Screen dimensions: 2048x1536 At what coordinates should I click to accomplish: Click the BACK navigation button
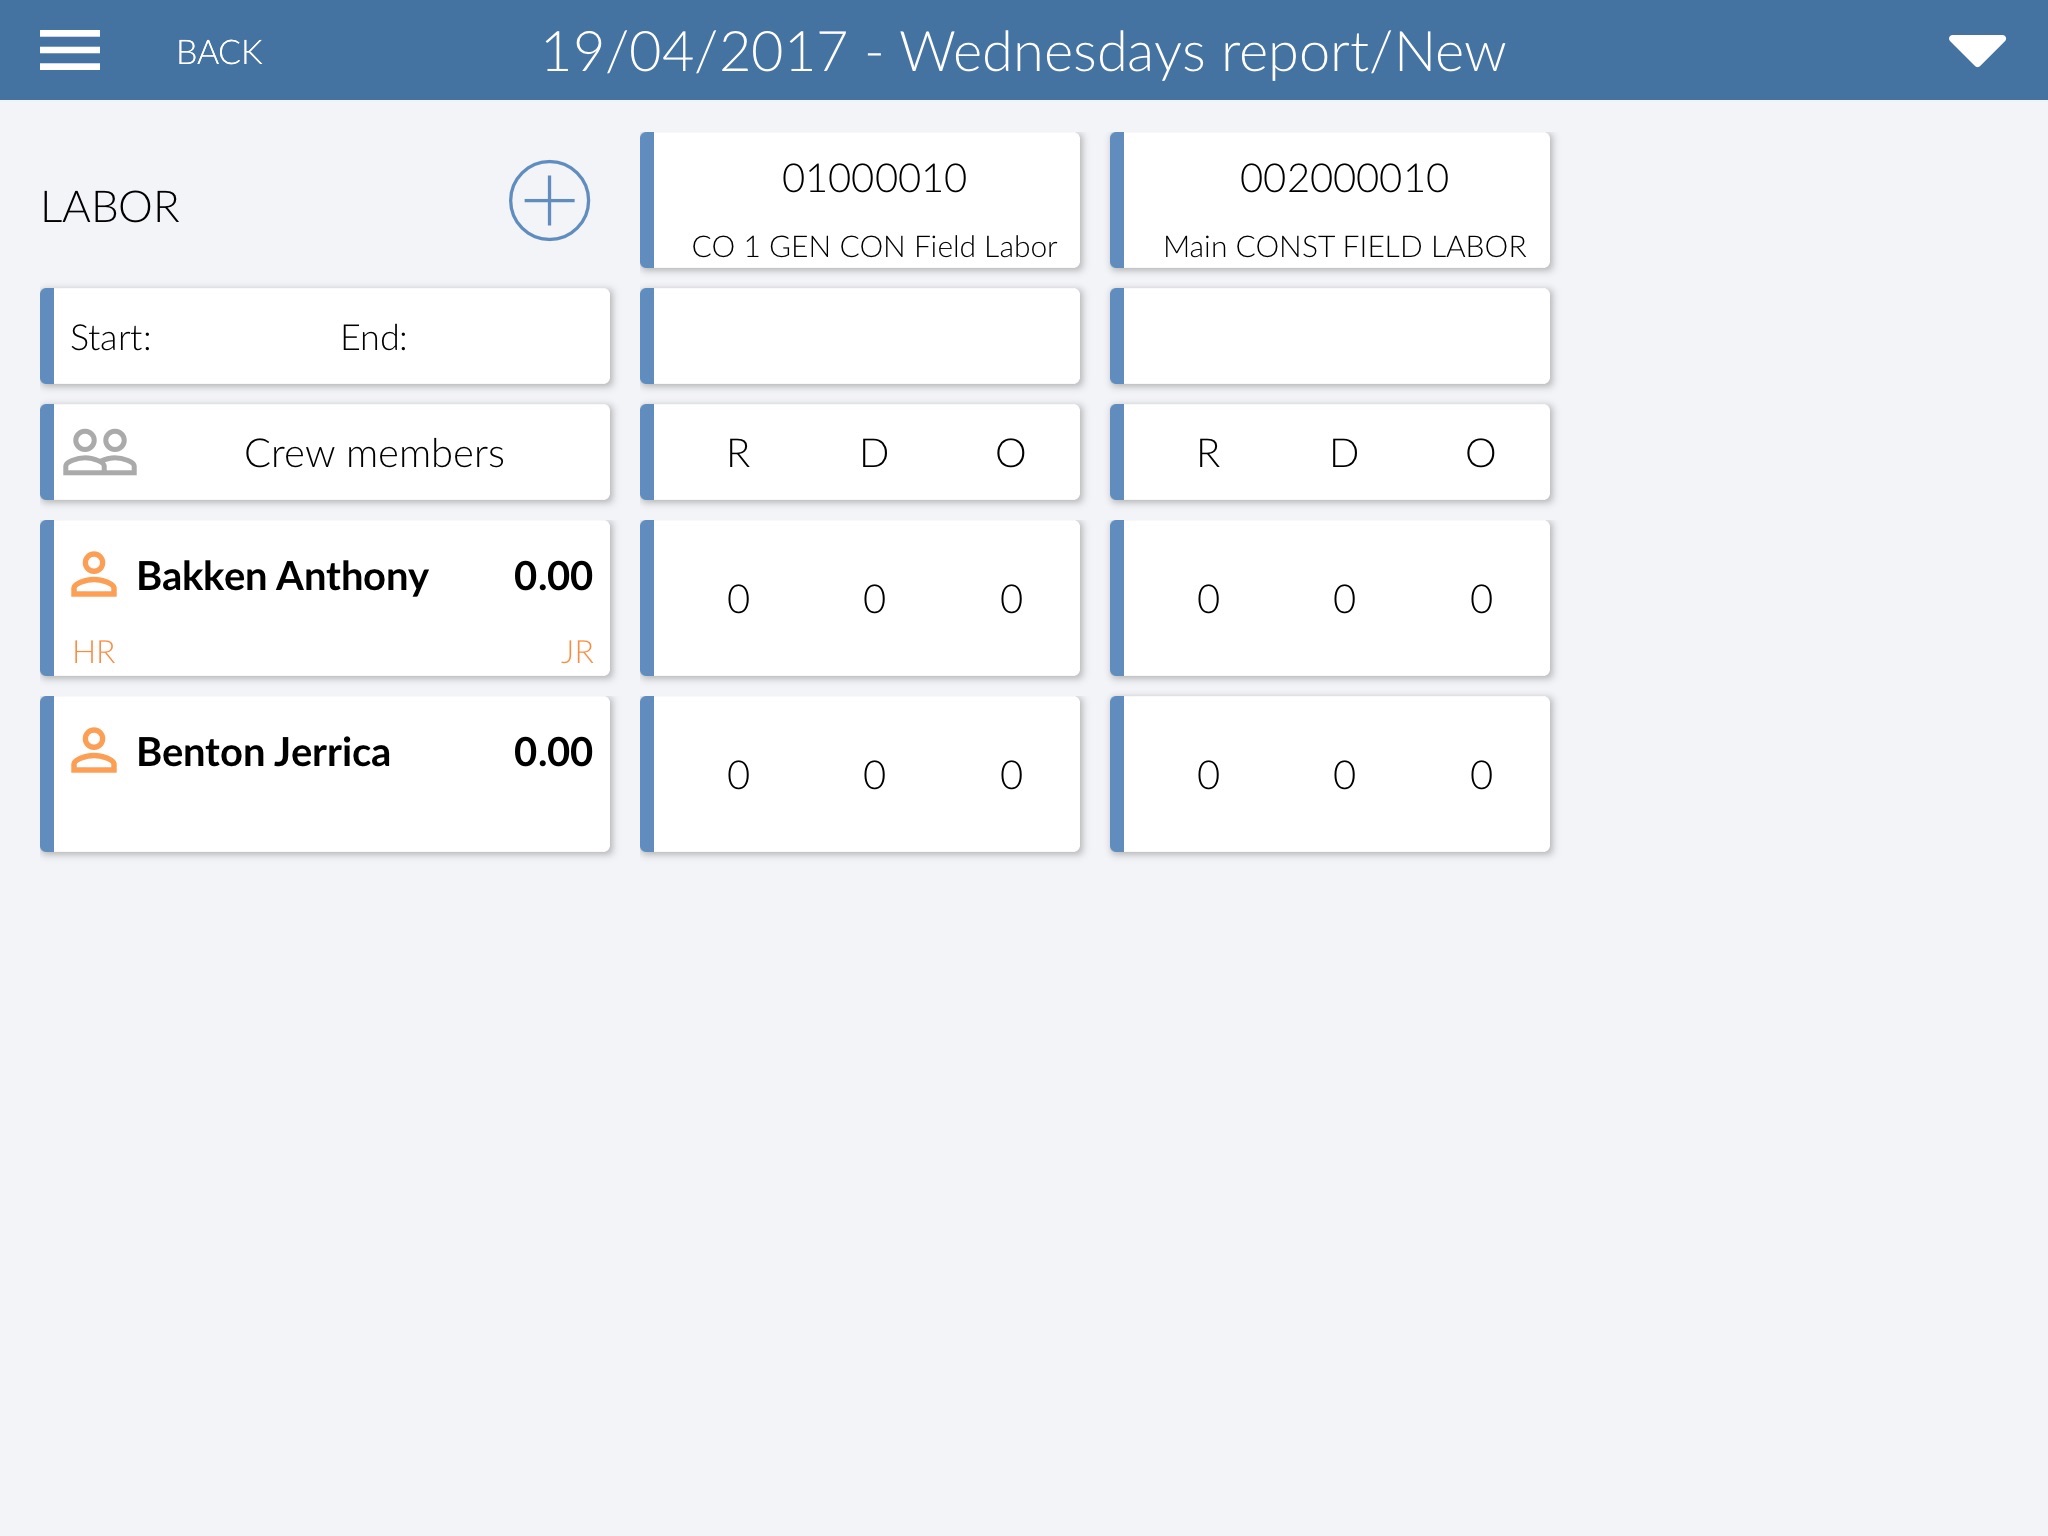(x=221, y=48)
